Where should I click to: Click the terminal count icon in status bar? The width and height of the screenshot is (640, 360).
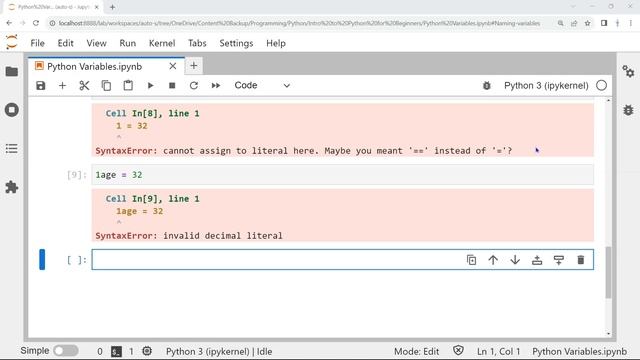click(116, 351)
